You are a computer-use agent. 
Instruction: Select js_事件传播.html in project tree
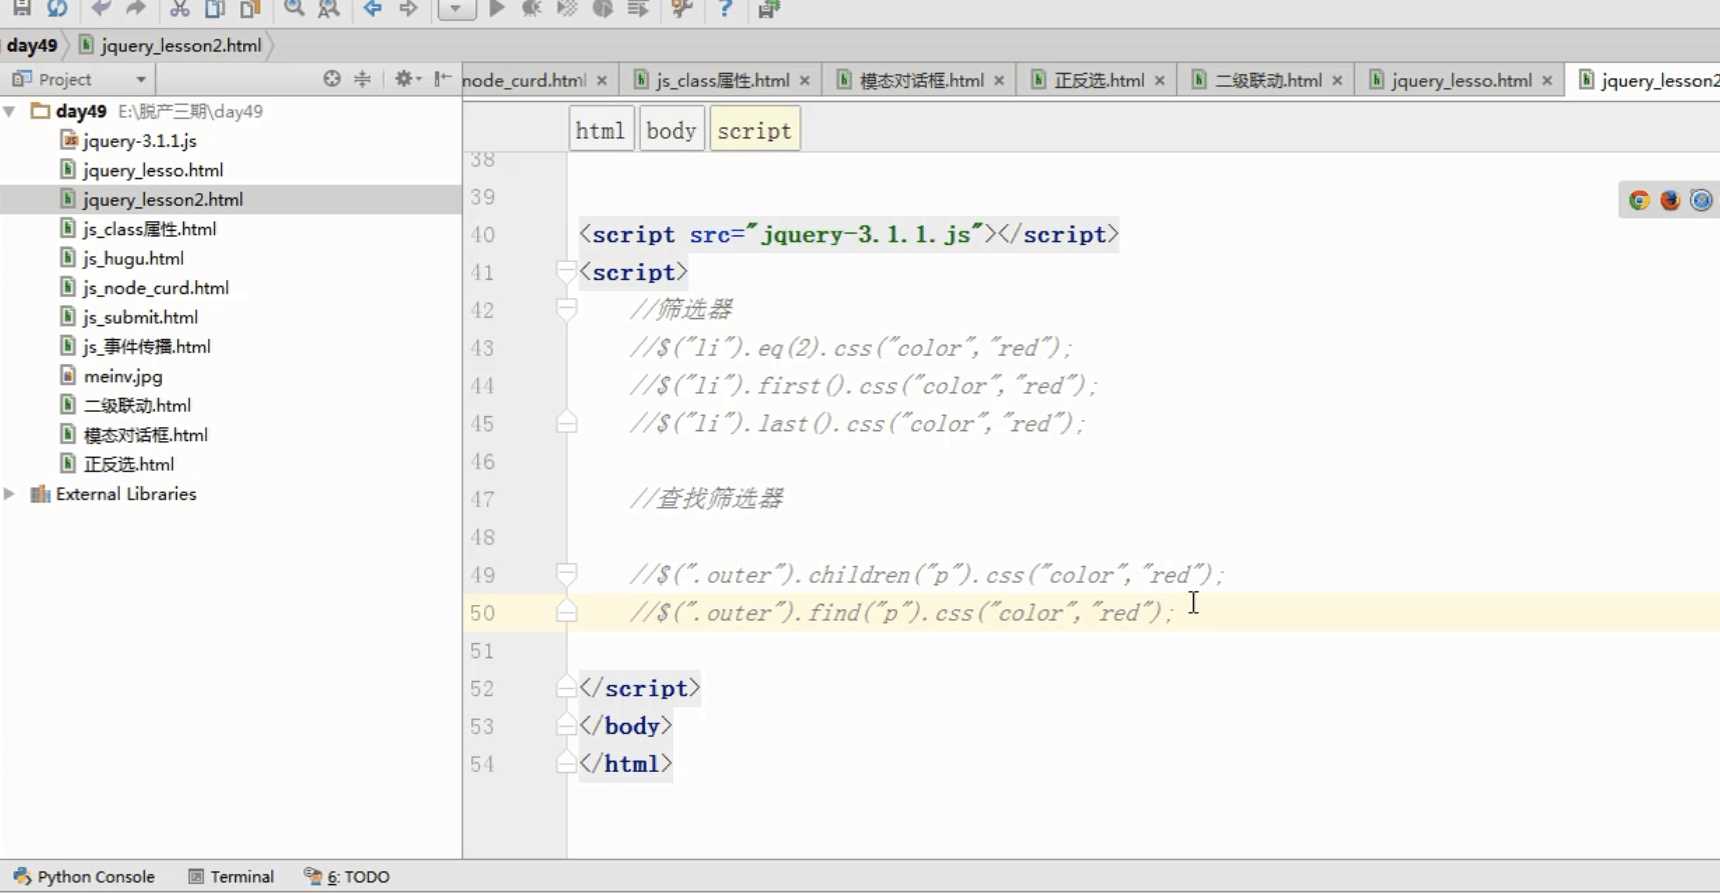coord(135,346)
